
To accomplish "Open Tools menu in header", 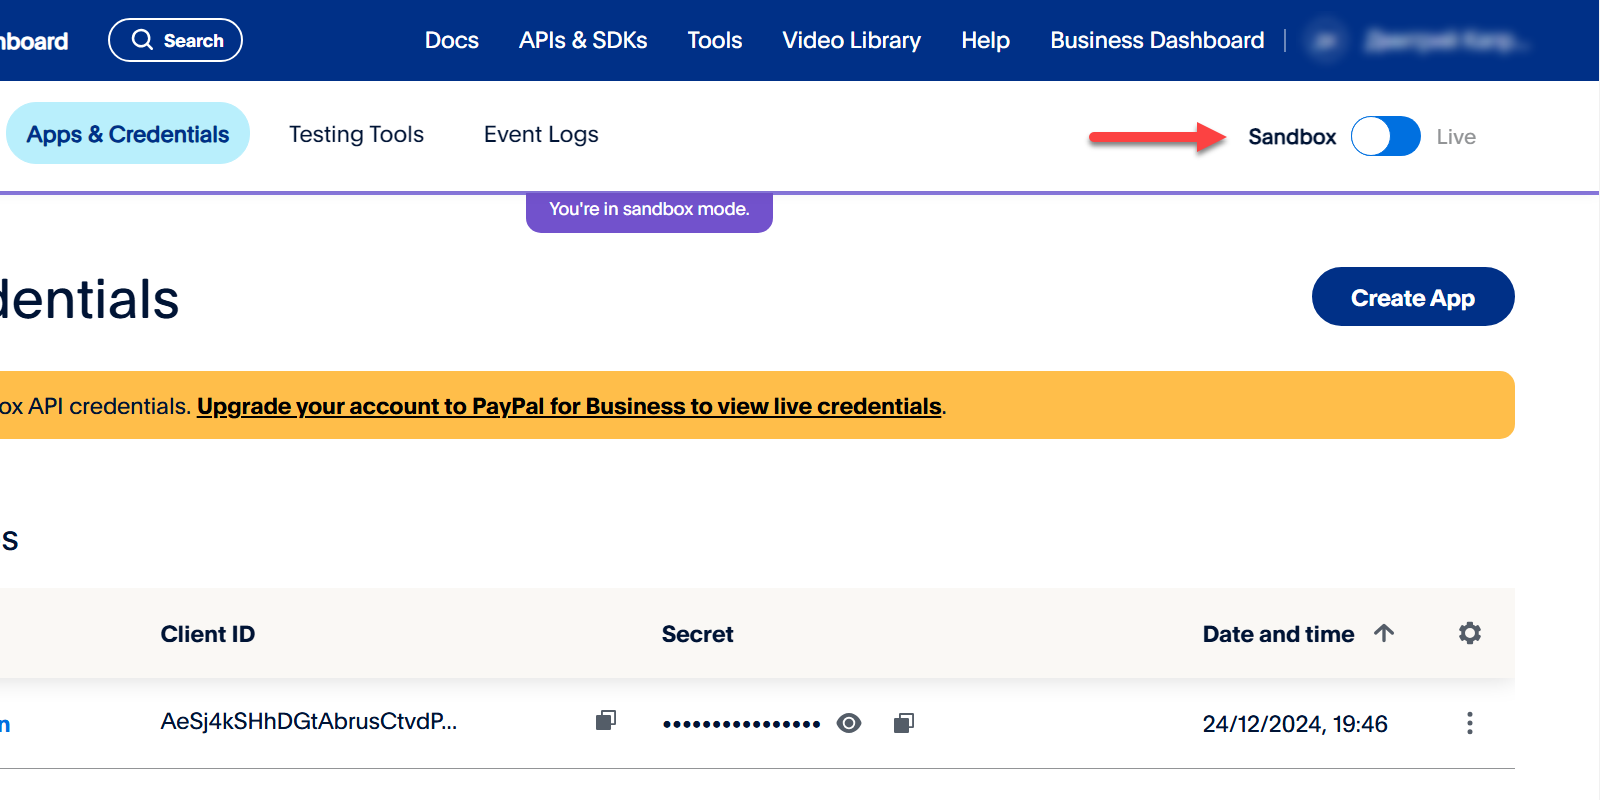I will 715,40.
